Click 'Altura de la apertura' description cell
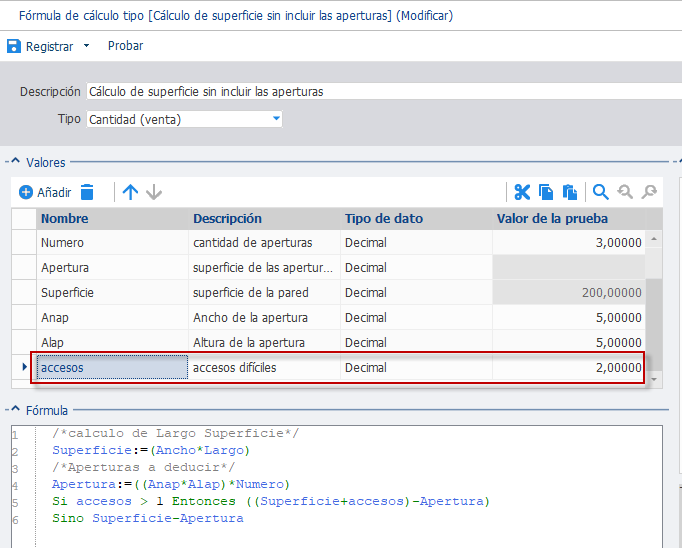The image size is (682, 548). [264, 342]
